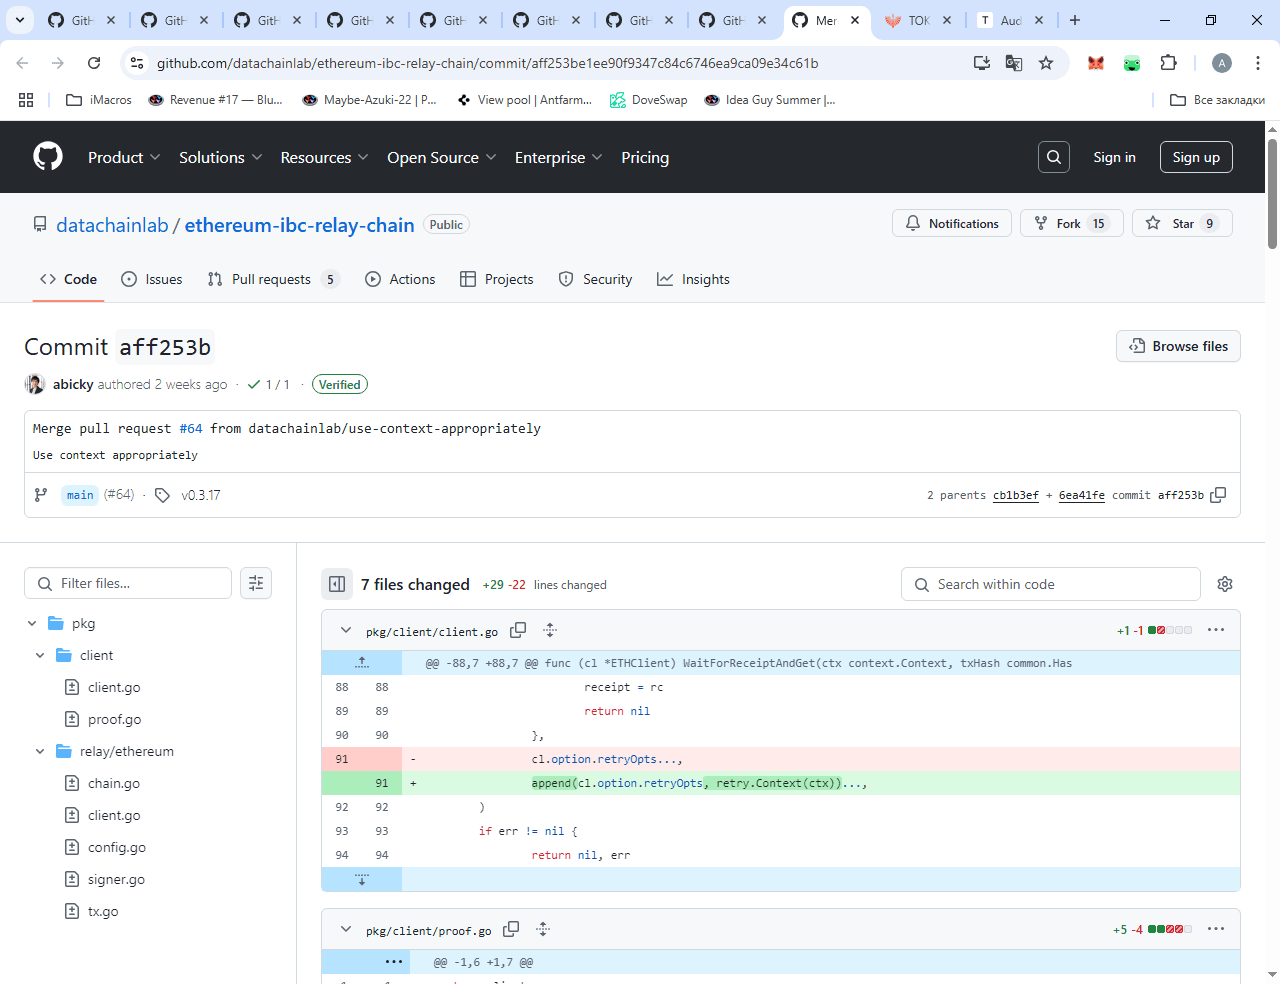Open the Insights tab

(693, 279)
